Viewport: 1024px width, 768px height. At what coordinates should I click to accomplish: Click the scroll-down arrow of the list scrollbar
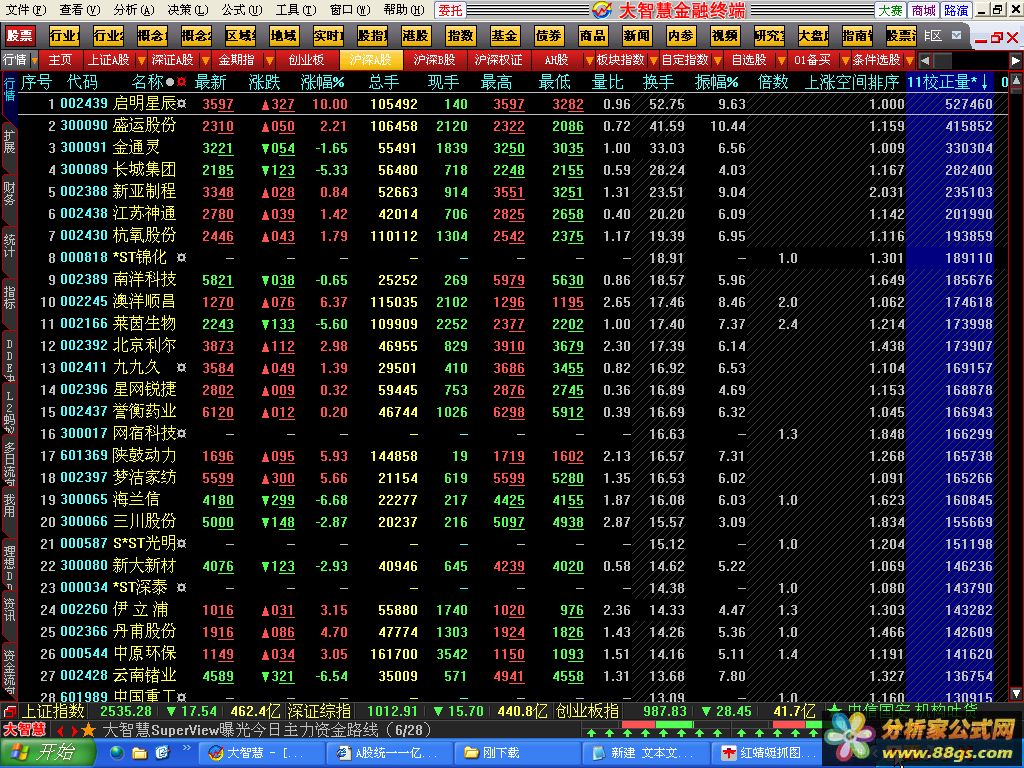[1016, 693]
